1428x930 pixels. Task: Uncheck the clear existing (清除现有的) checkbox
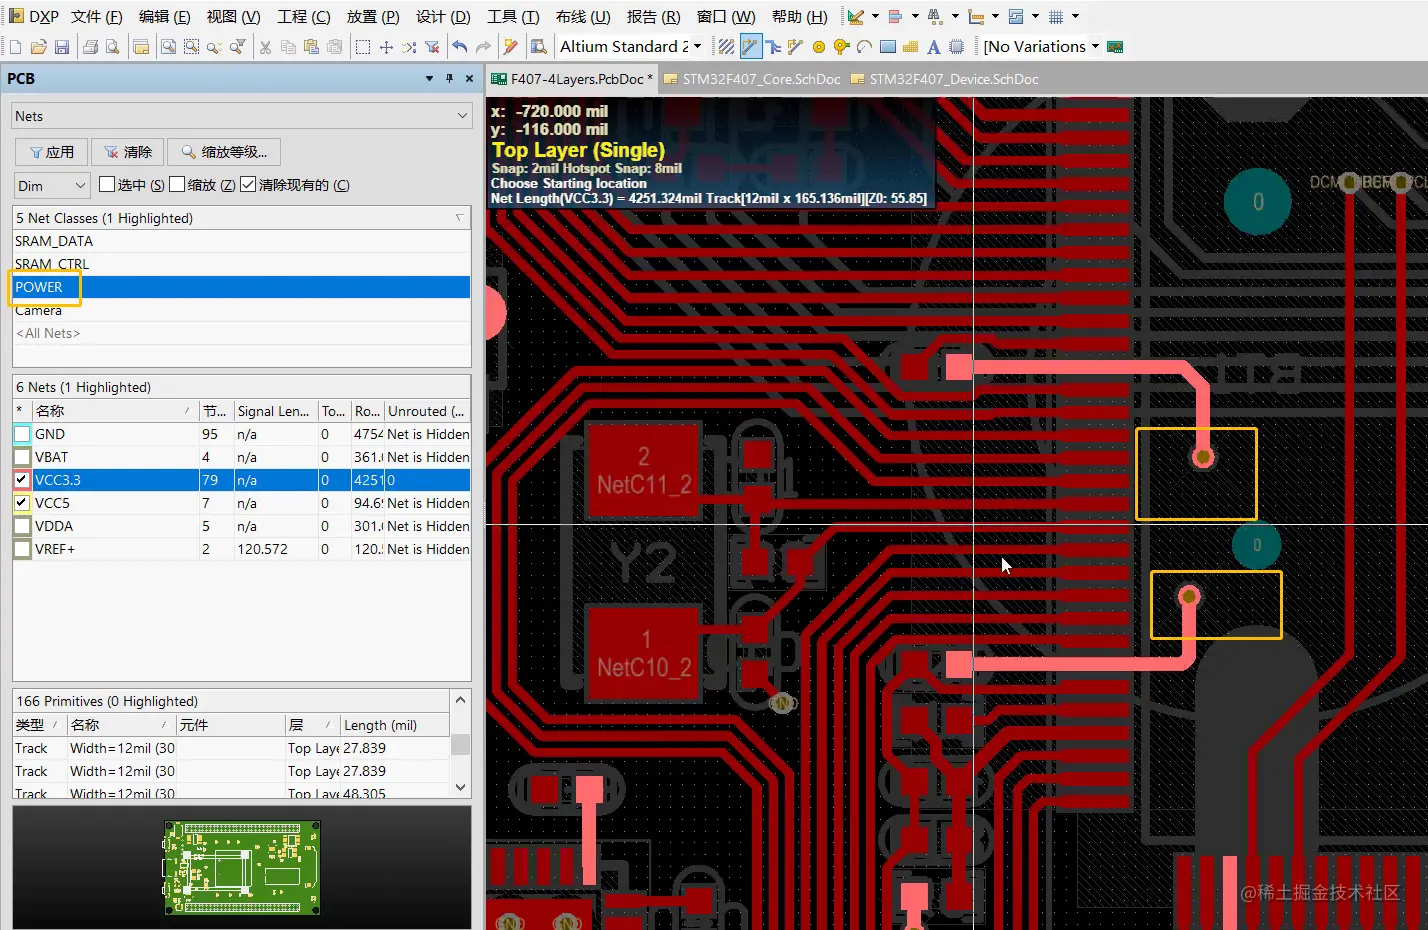pyautogui.click(x=248, y=185)
